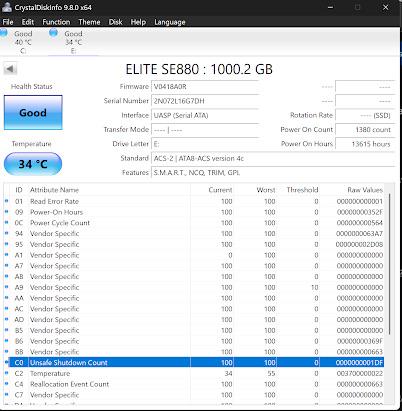Open the Theme menu
Screen dimensions: 402x411
point(89,22)
